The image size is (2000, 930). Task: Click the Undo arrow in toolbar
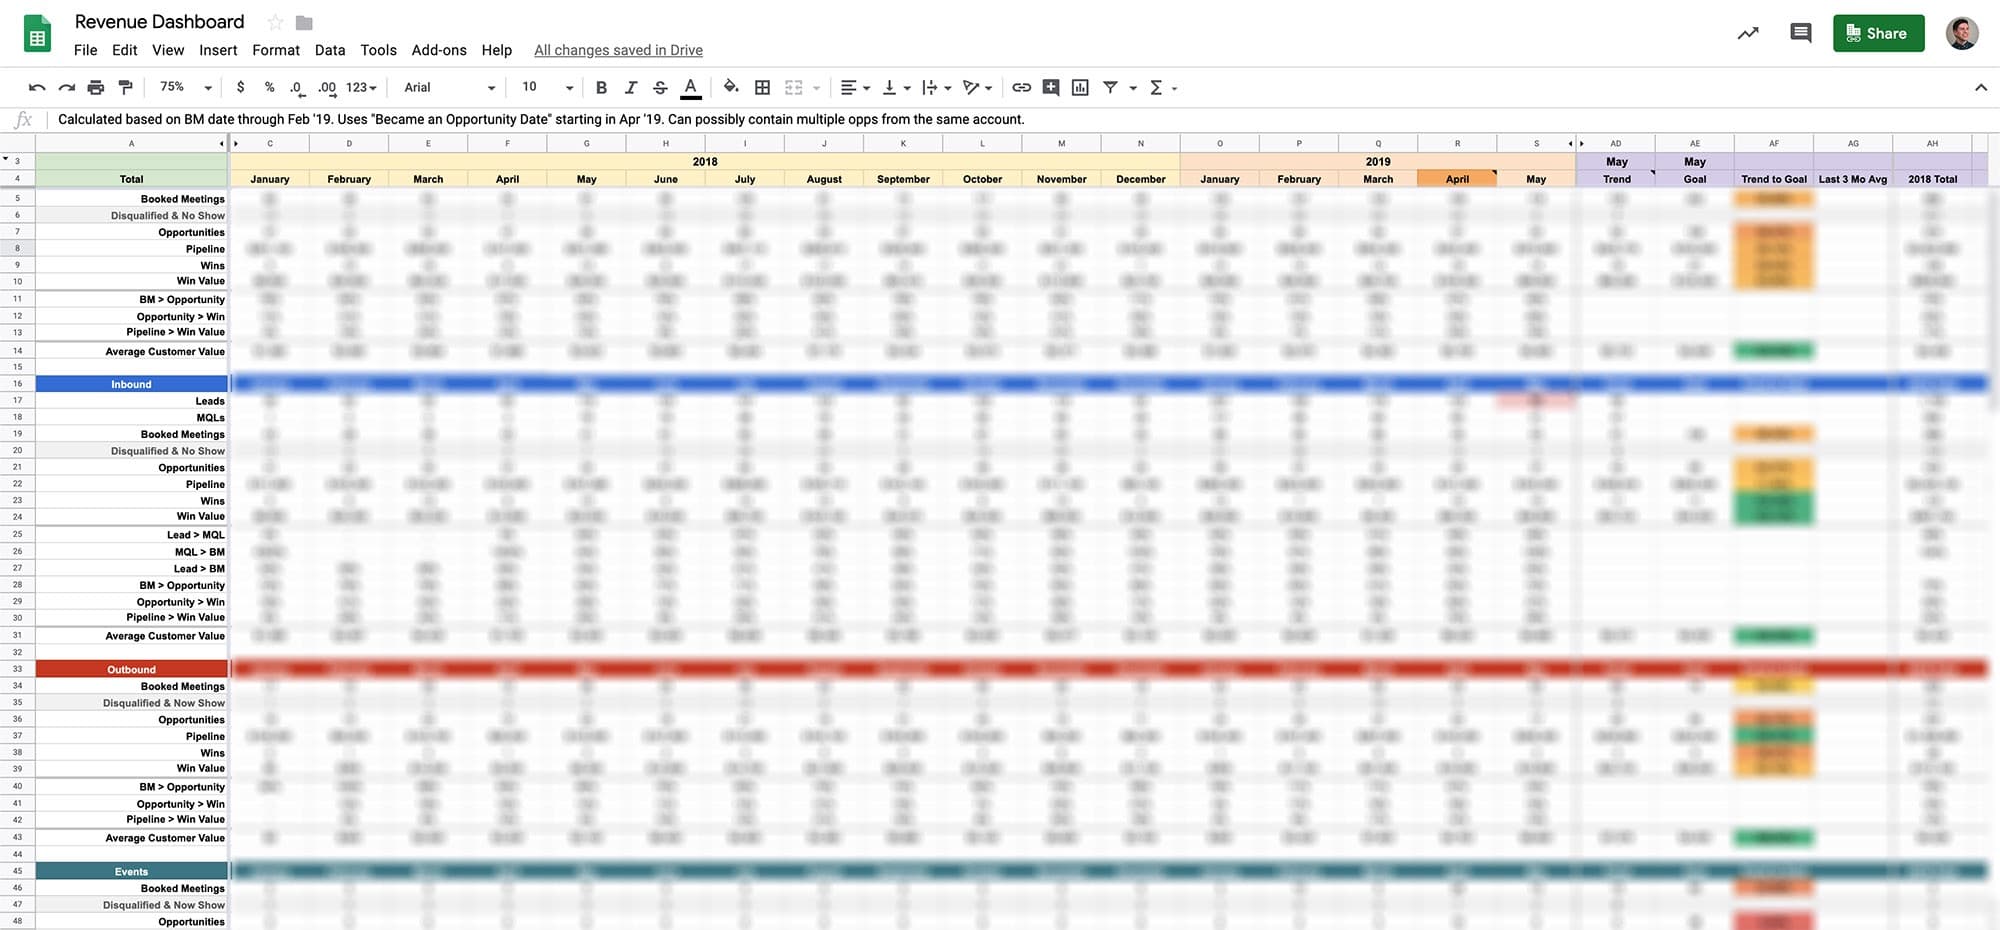pyautogui.click(x=37, y=88)
